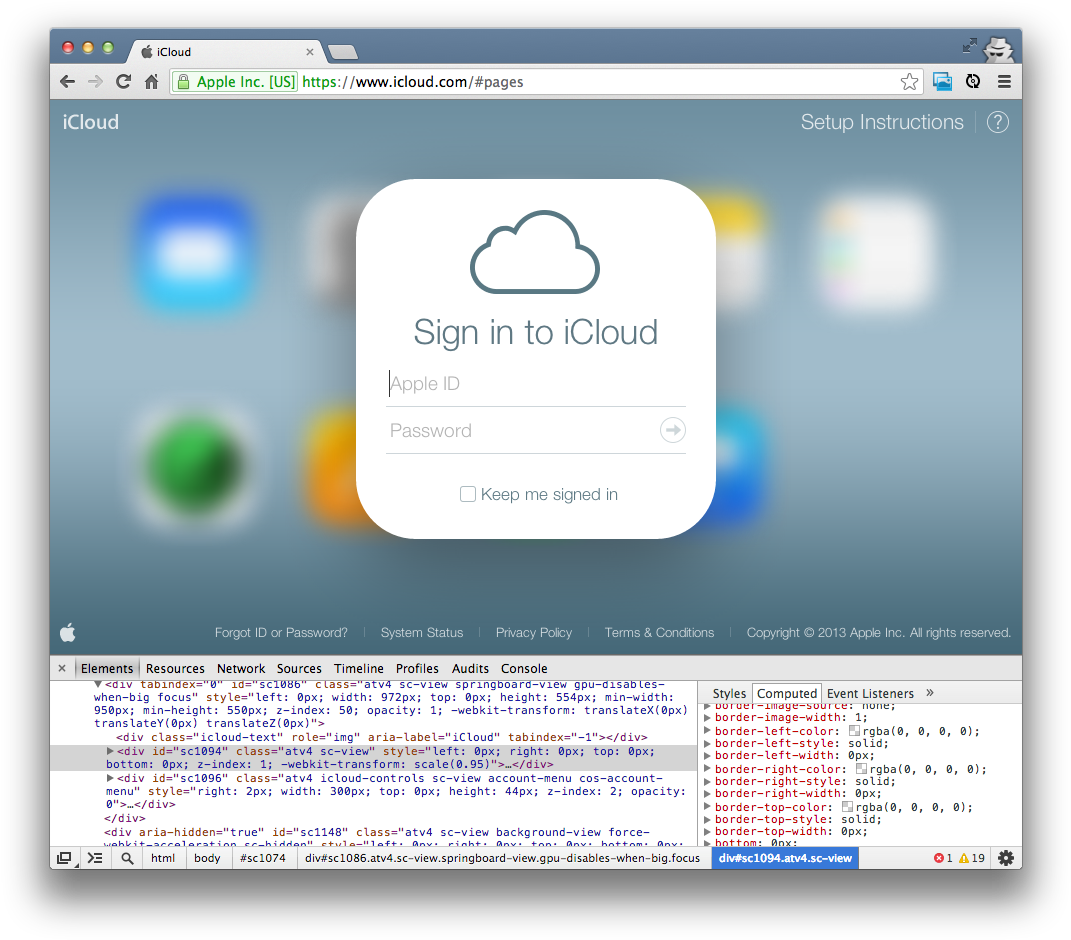Click into the Apple ID field
Image resolution: width=1071 pixels, height=940 pixels.
pyautogui.click(x=535, y=384)
